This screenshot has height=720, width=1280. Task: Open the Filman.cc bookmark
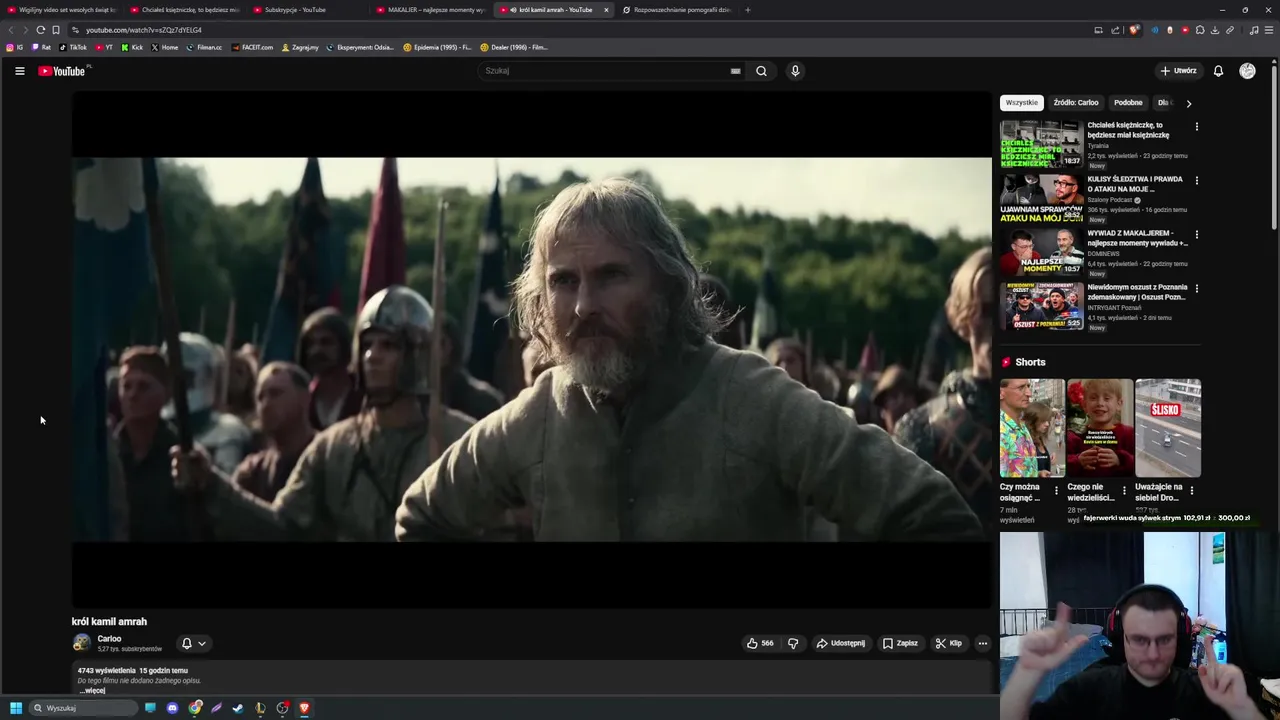point(204,47)
